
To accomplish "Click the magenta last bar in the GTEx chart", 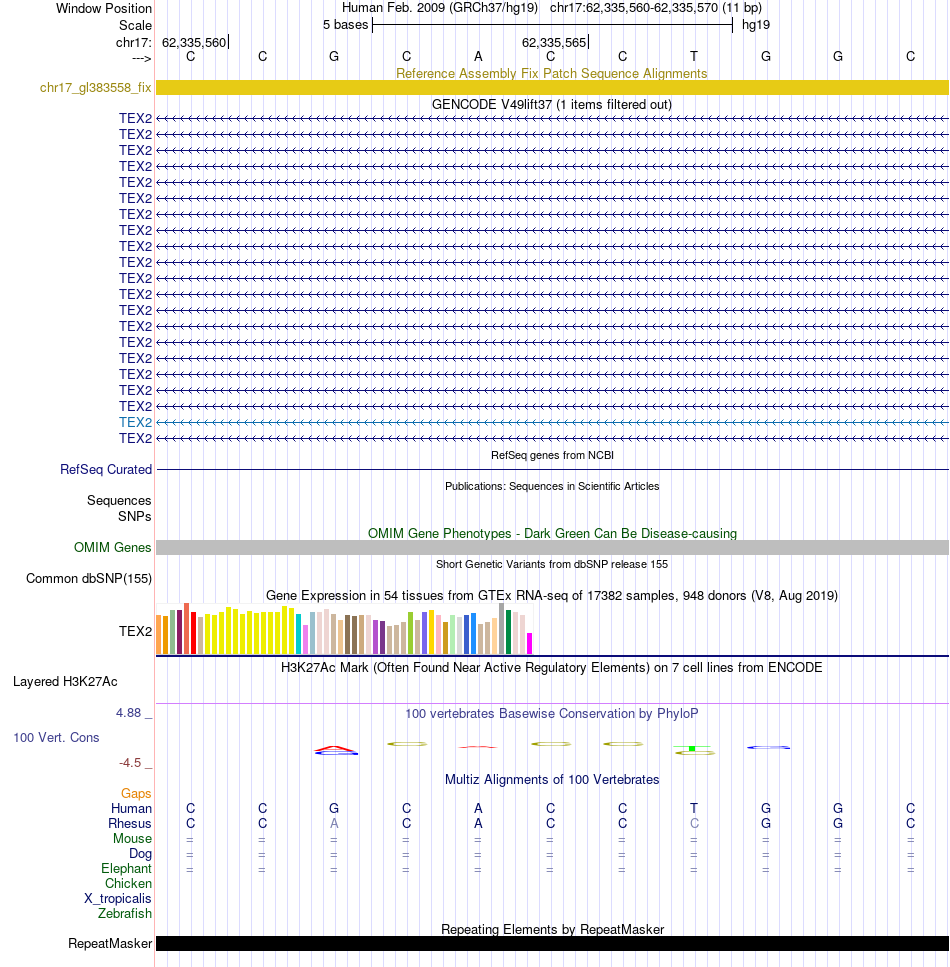I will point(529,643).
